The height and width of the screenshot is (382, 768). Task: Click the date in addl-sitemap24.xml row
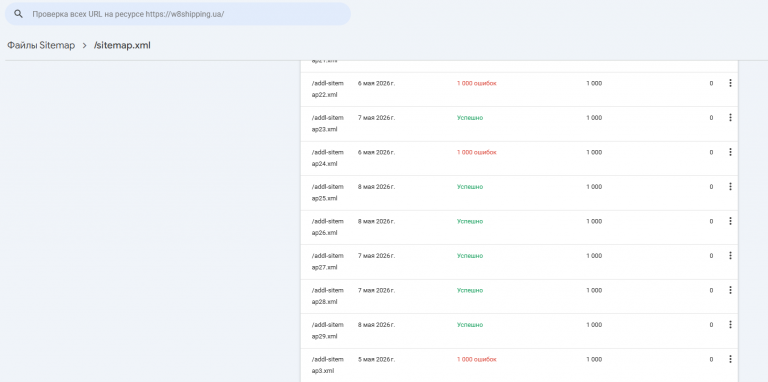pos(376,152)
